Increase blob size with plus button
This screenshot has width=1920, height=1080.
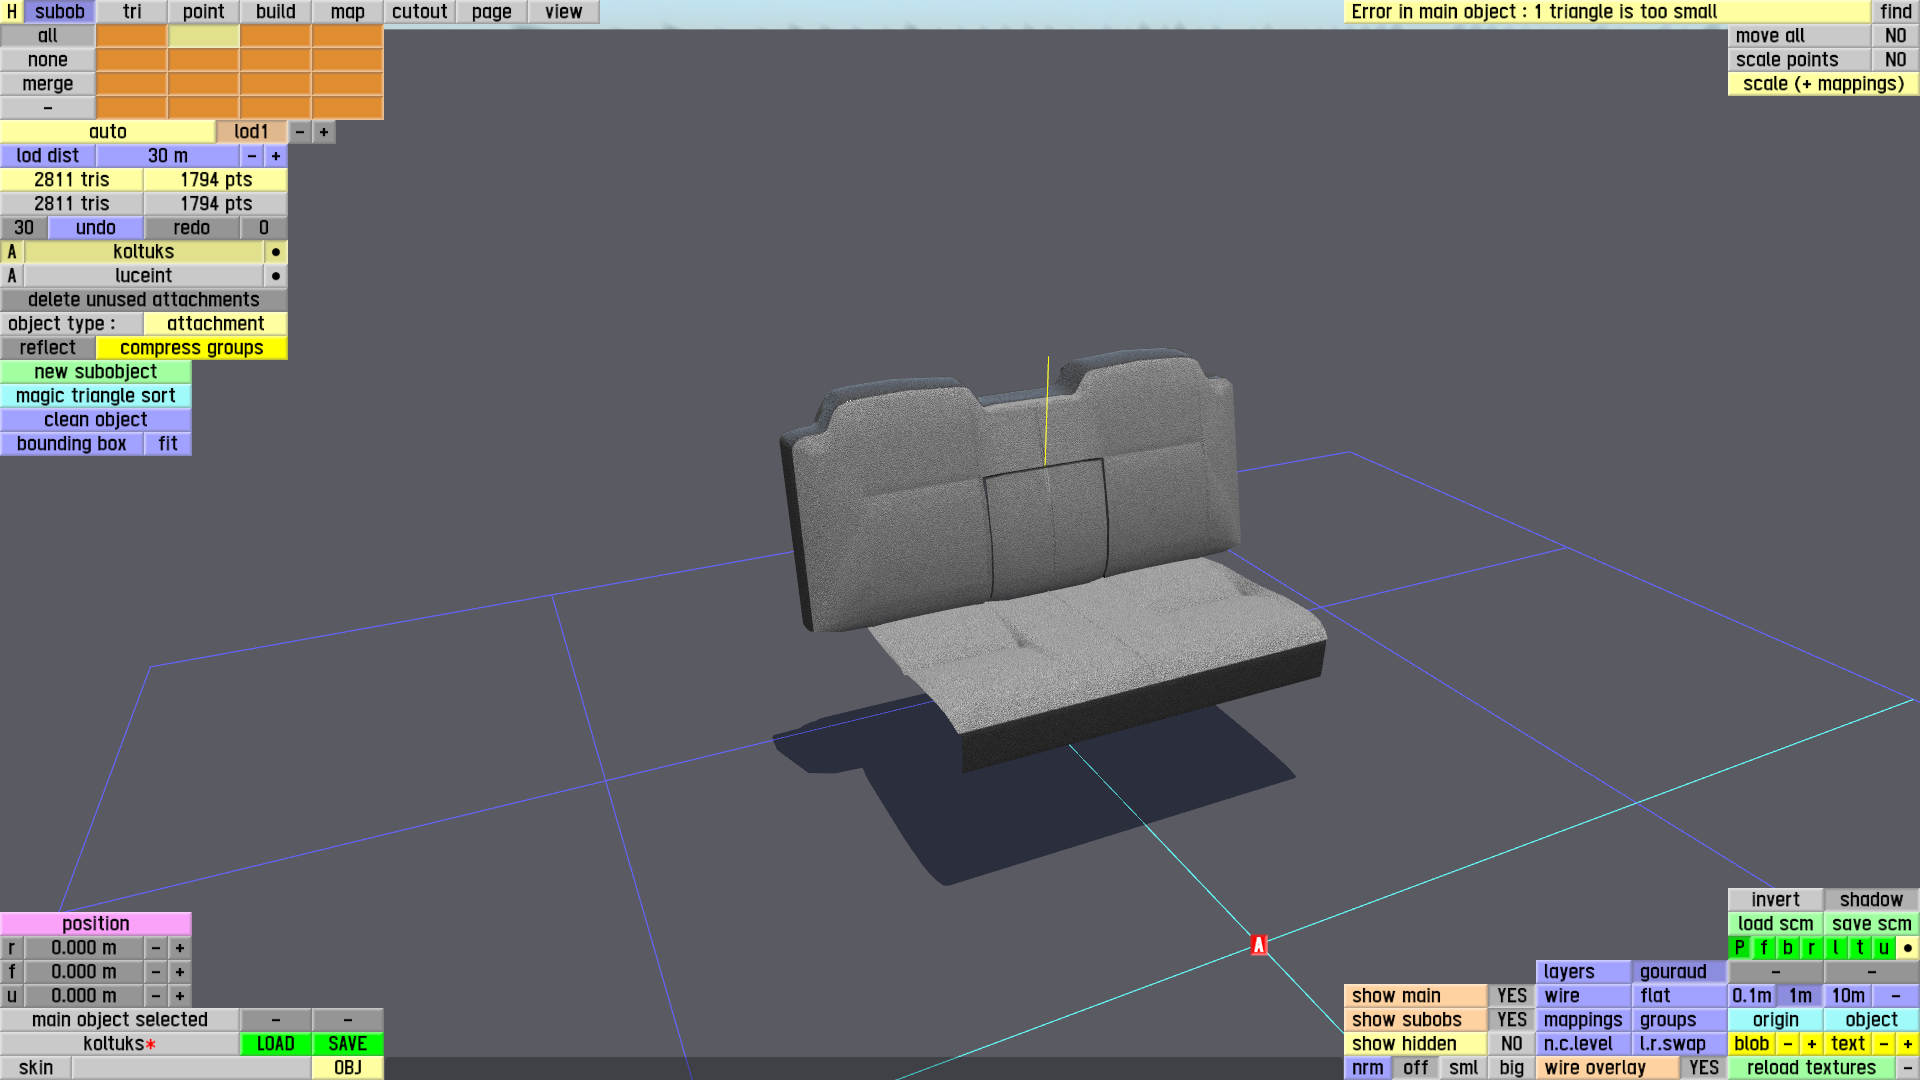pyautogui.click(x=1811, y=1044)
